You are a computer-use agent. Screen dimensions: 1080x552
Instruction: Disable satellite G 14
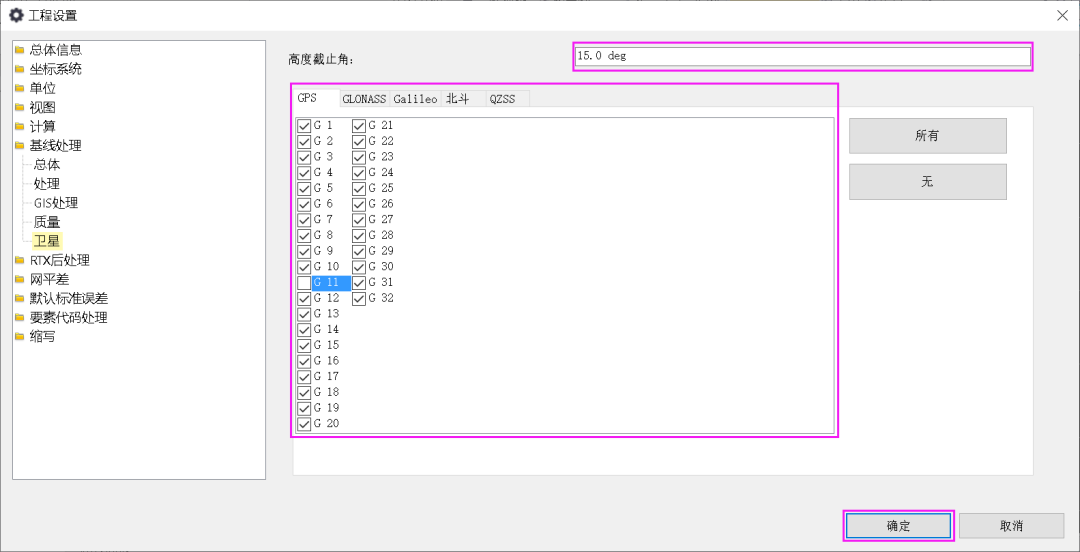pyautogui.click(x=304, y=329)
